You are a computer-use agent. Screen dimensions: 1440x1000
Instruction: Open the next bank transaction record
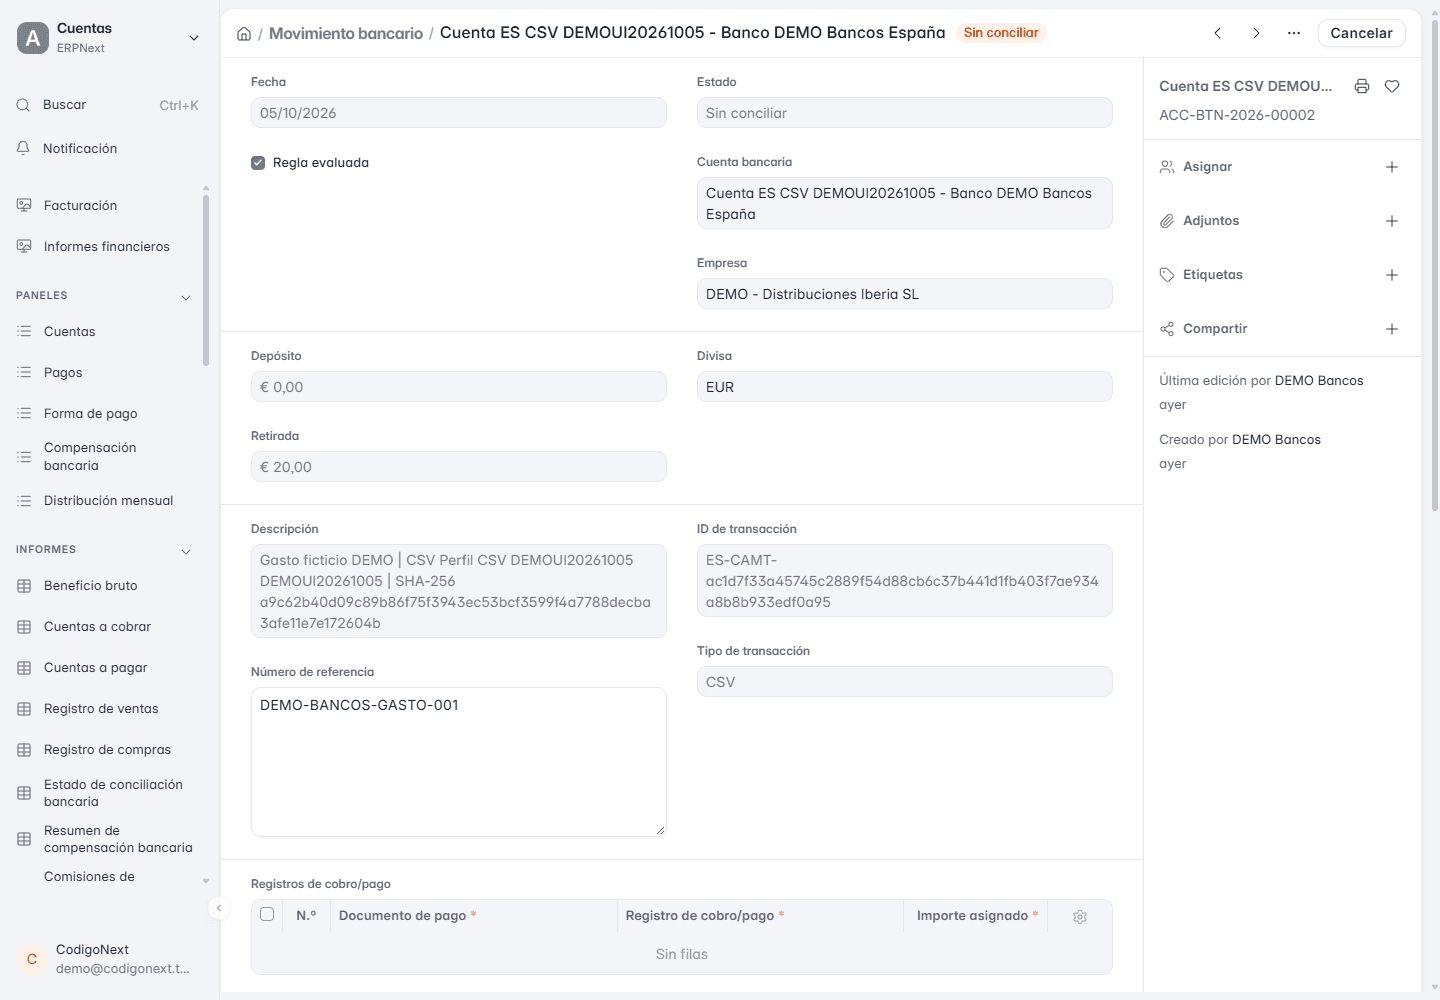[1256, 33]
